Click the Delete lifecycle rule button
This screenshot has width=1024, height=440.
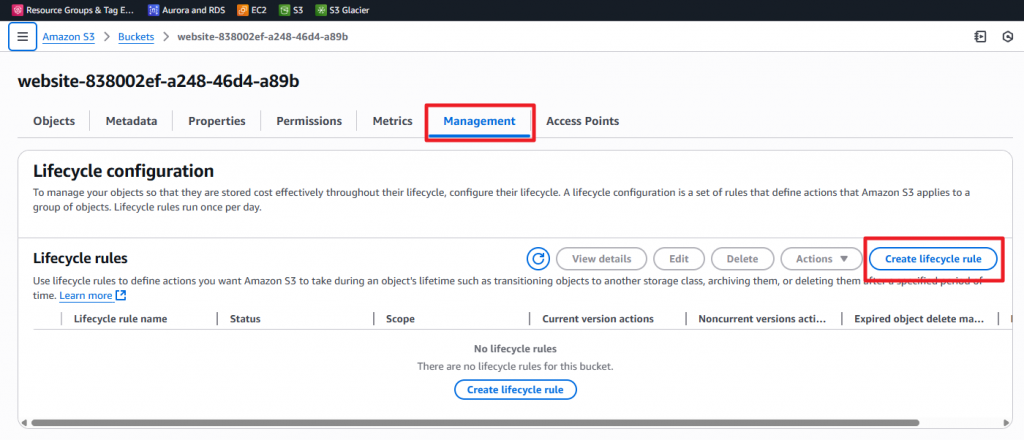pos(743,259)
